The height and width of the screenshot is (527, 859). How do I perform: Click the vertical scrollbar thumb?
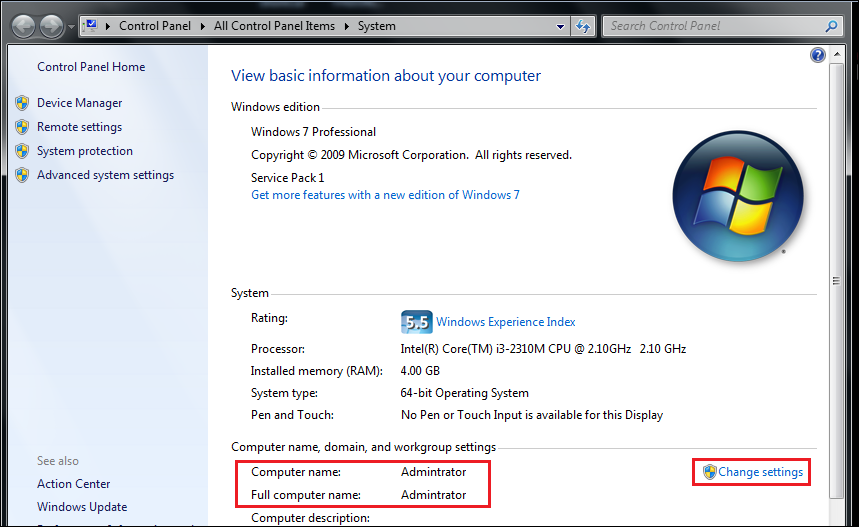[x=837, y=280]
